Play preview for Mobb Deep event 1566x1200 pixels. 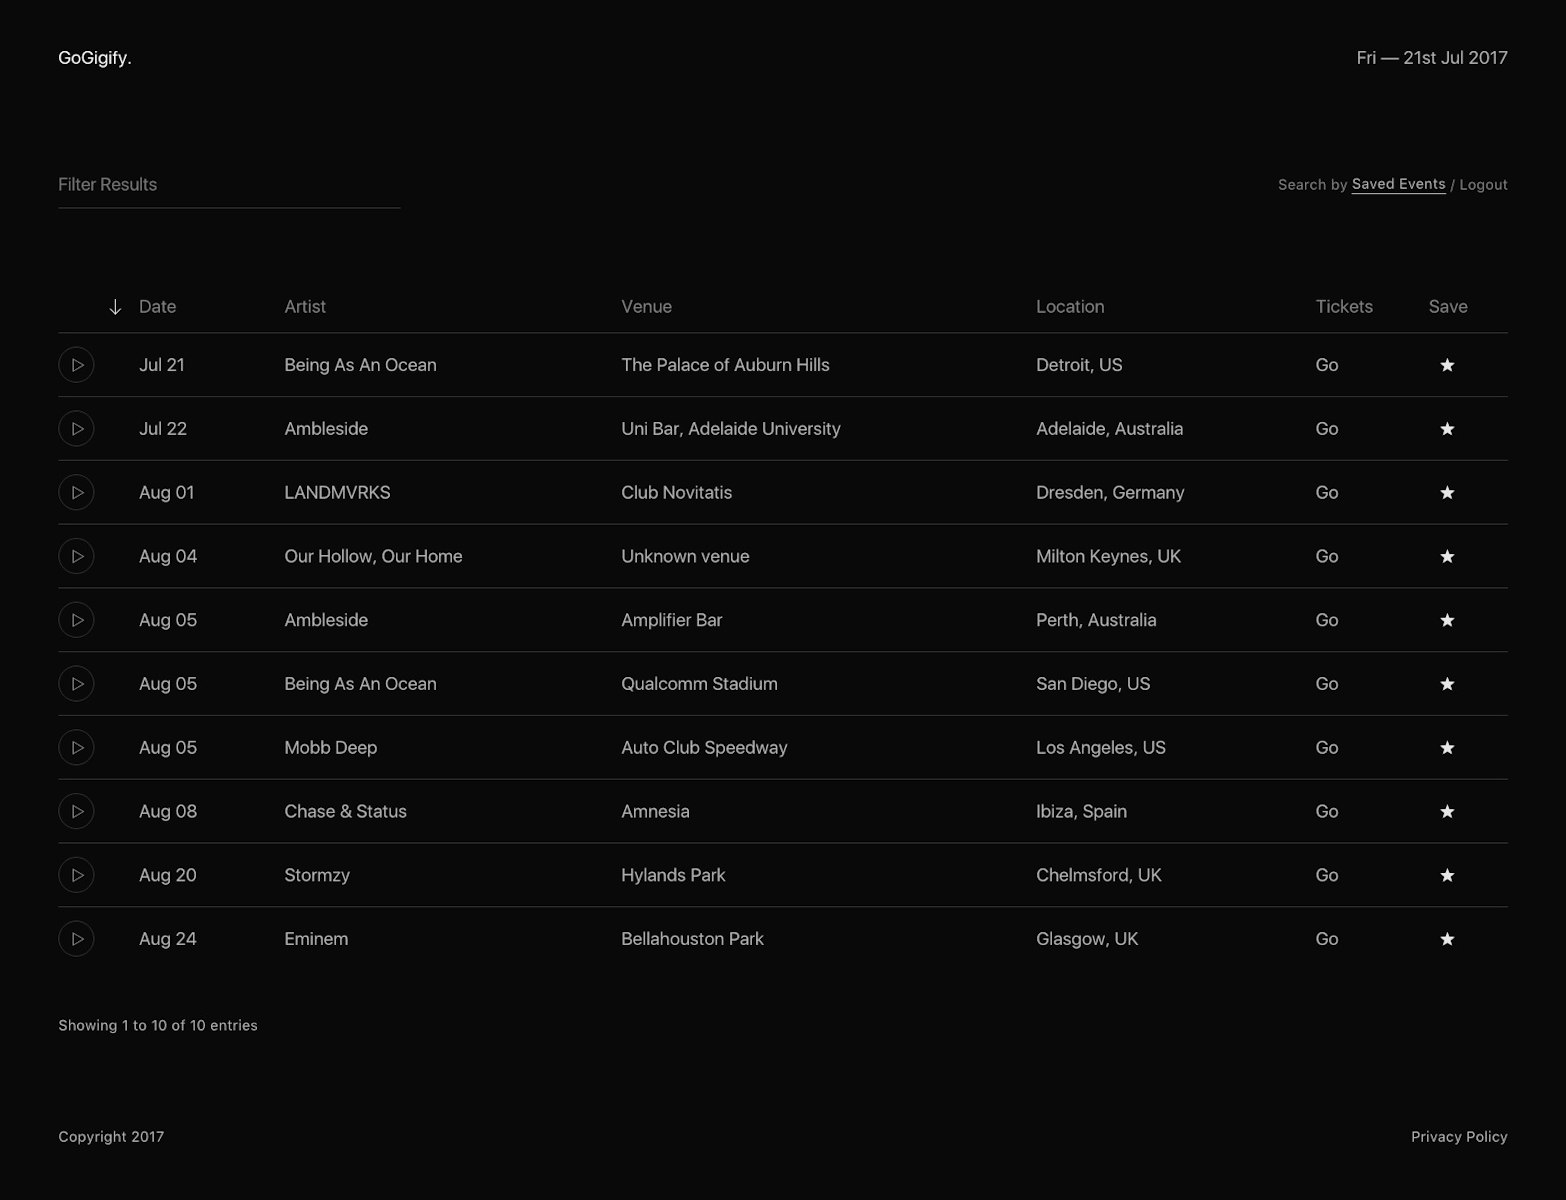point(76,748)
